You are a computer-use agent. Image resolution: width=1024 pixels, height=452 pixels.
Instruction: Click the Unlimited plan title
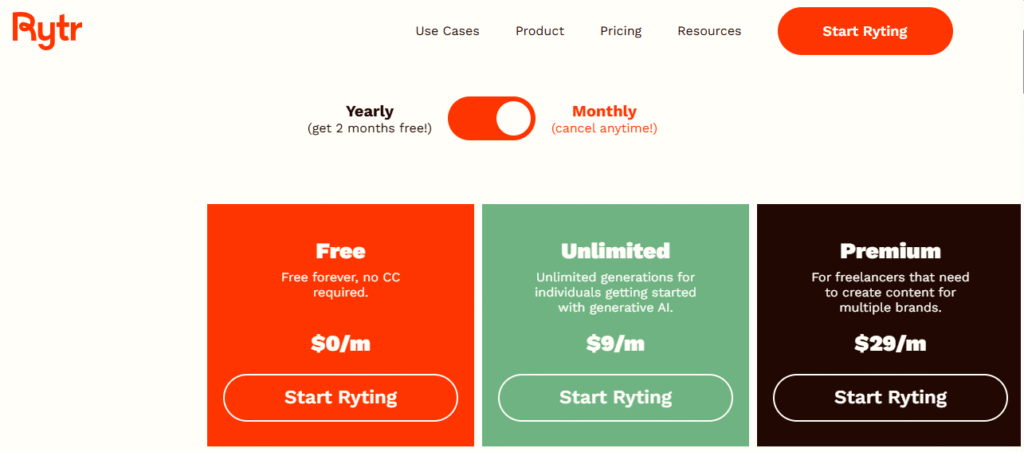point(615,251)
